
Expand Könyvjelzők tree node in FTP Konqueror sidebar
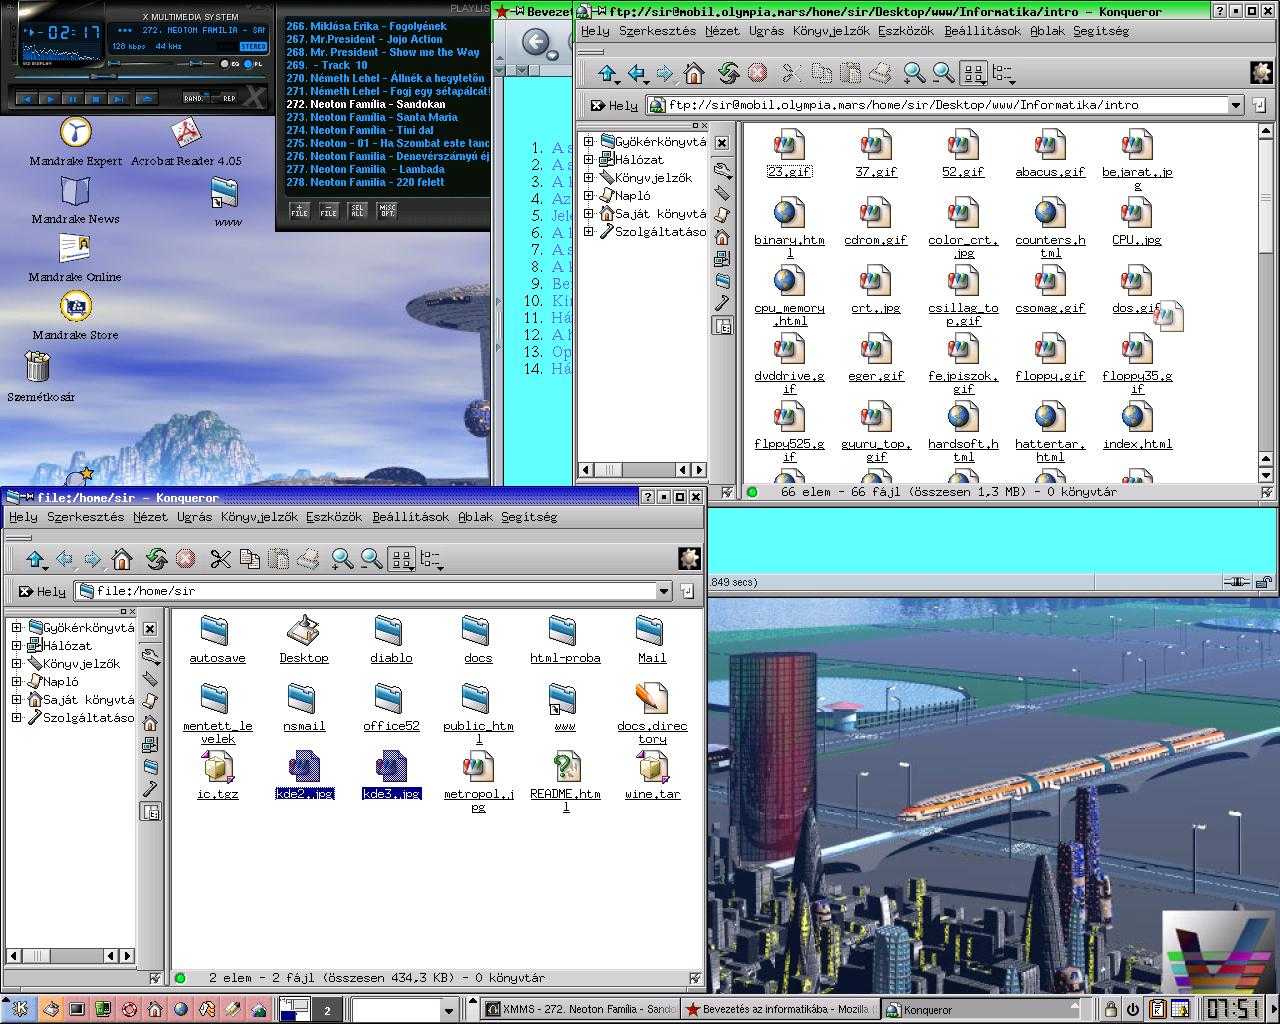(589, 178)
